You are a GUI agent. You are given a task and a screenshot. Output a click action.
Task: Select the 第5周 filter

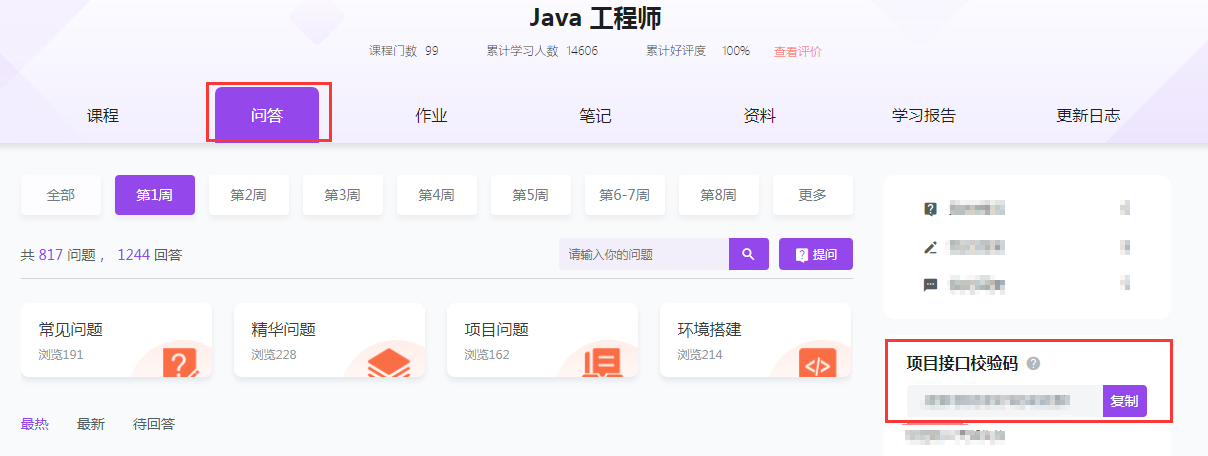[531, 195]
